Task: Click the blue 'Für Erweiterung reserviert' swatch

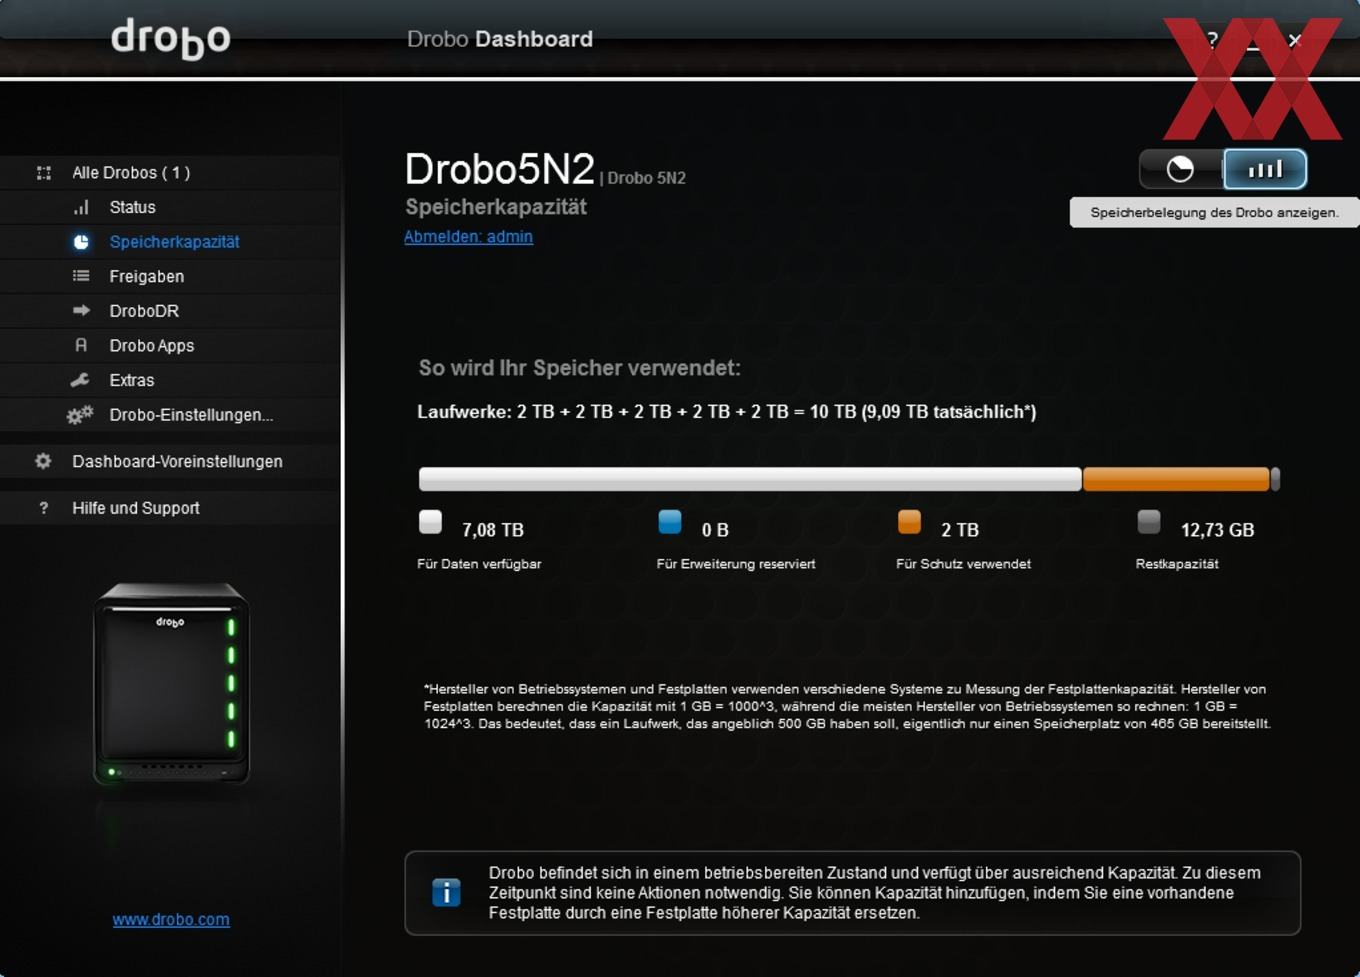Action: (670, 522)
